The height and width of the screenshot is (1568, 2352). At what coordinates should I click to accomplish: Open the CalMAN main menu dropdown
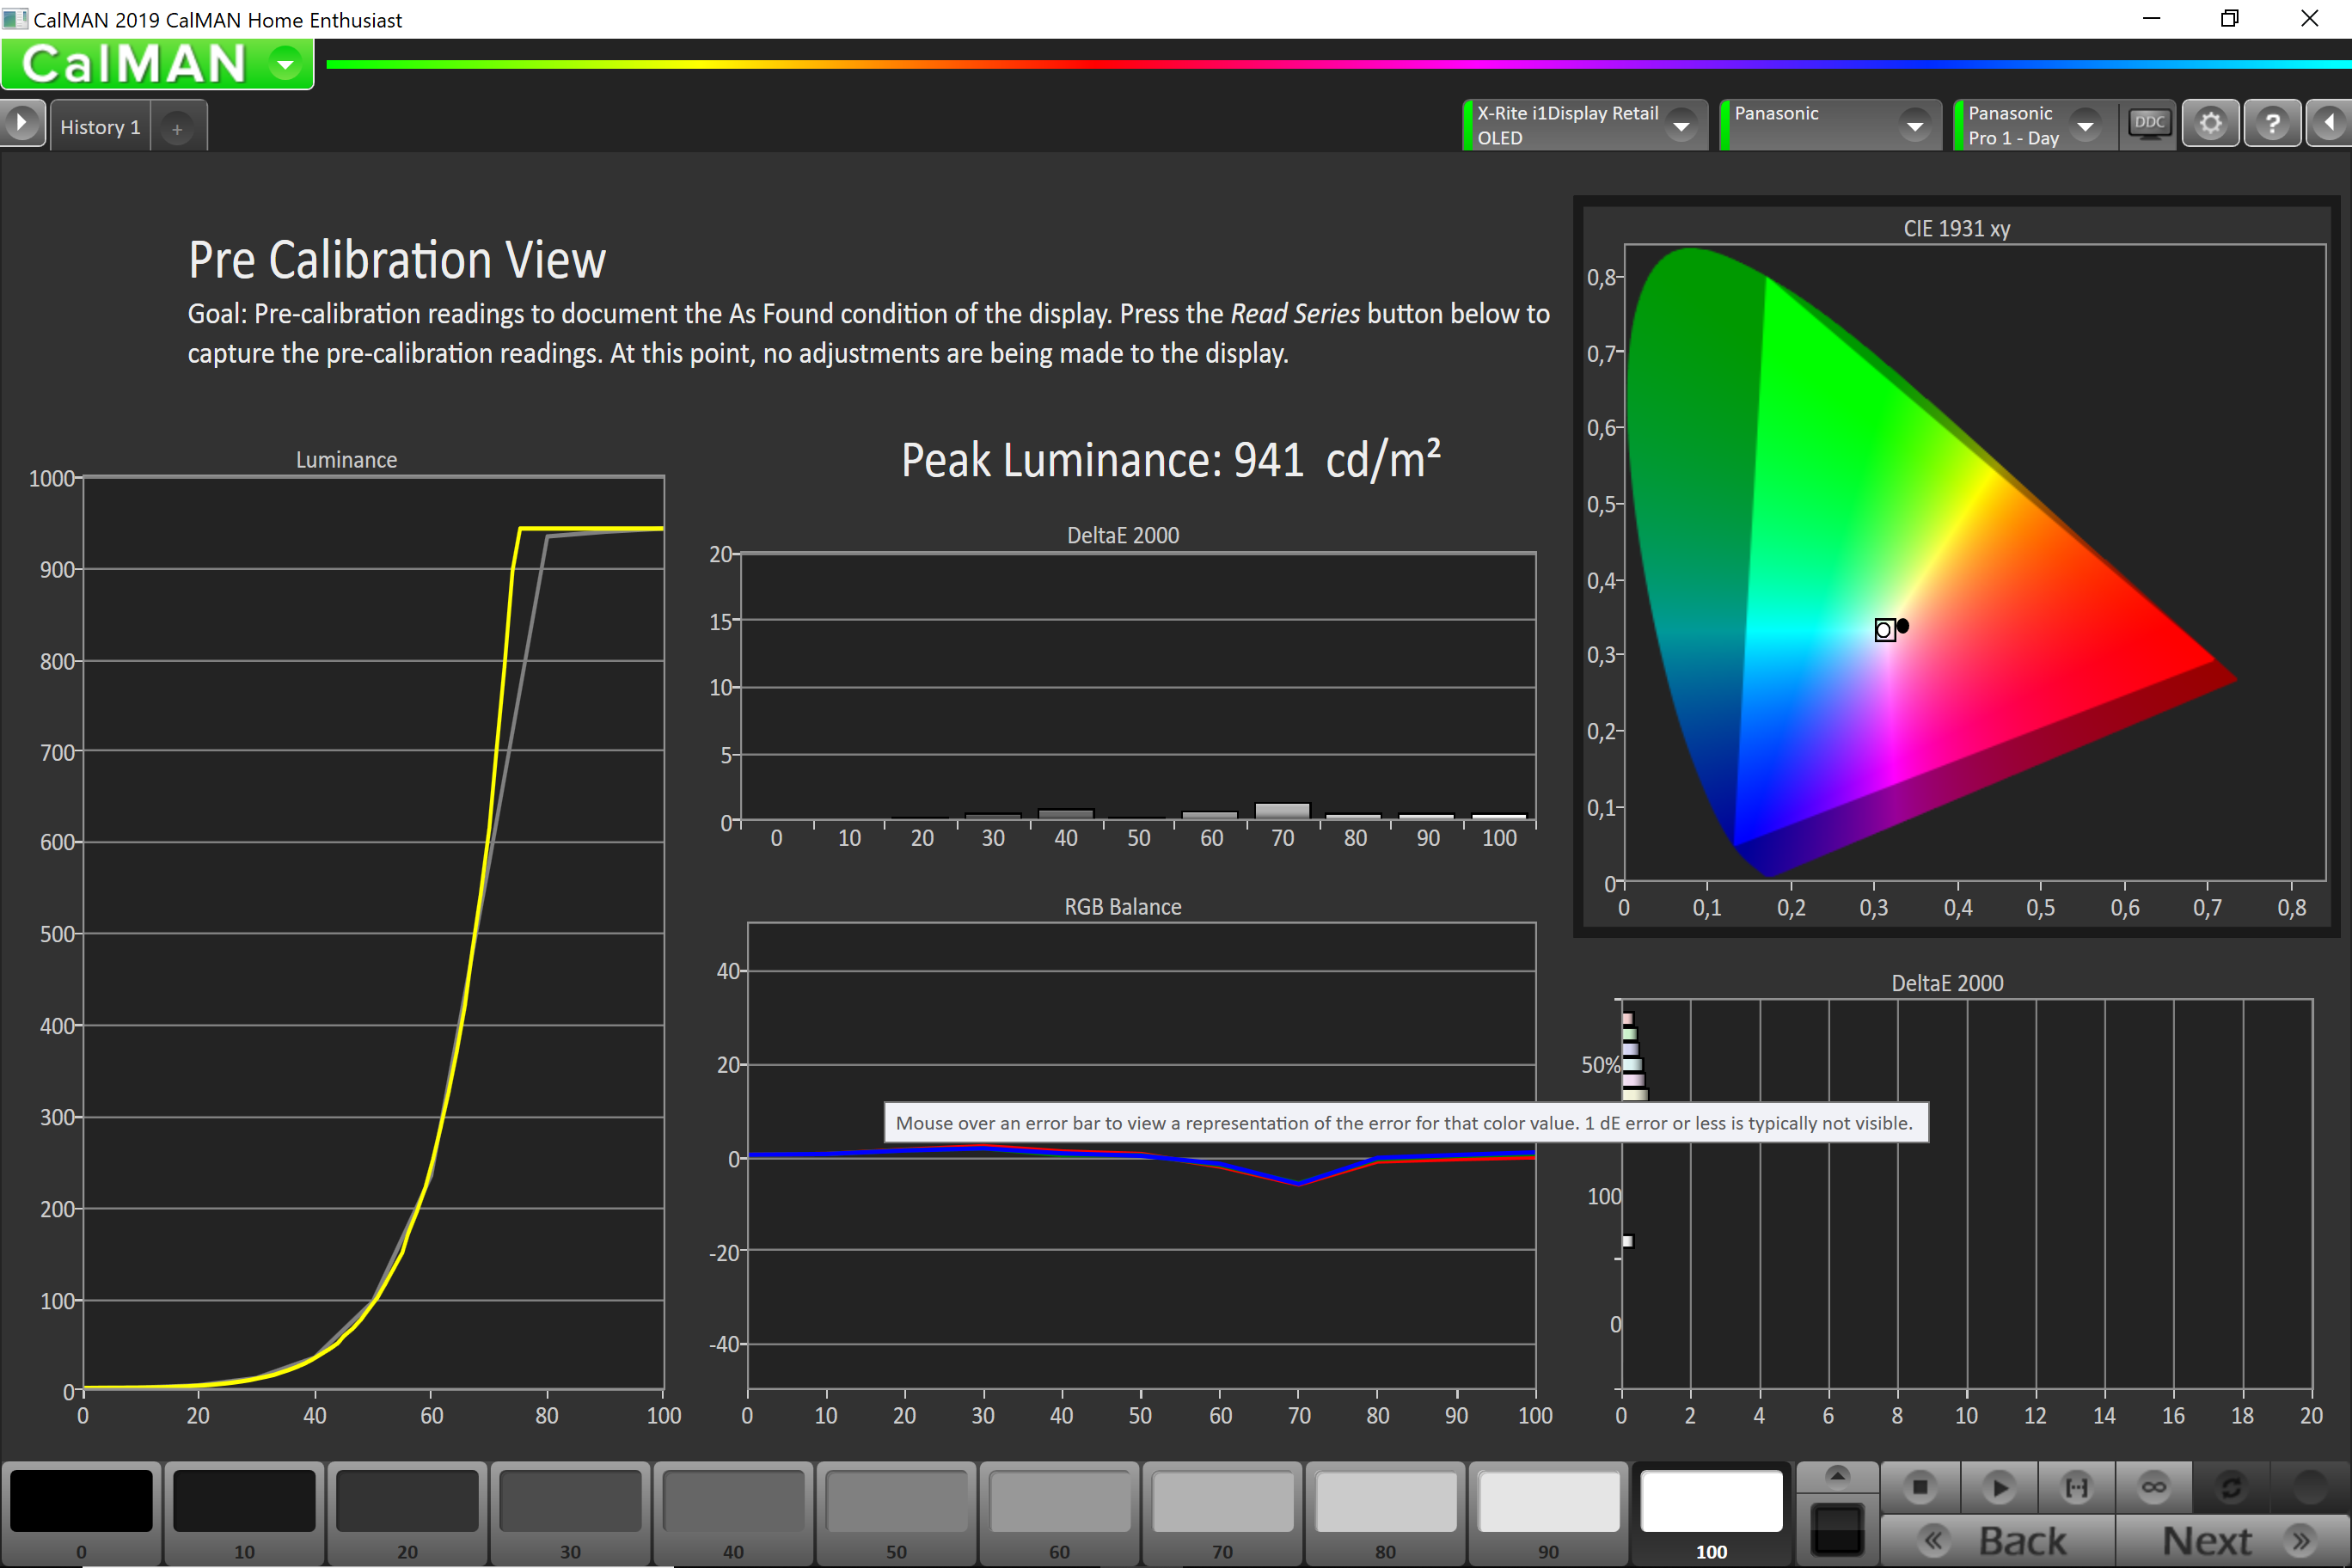pos(285,64)
